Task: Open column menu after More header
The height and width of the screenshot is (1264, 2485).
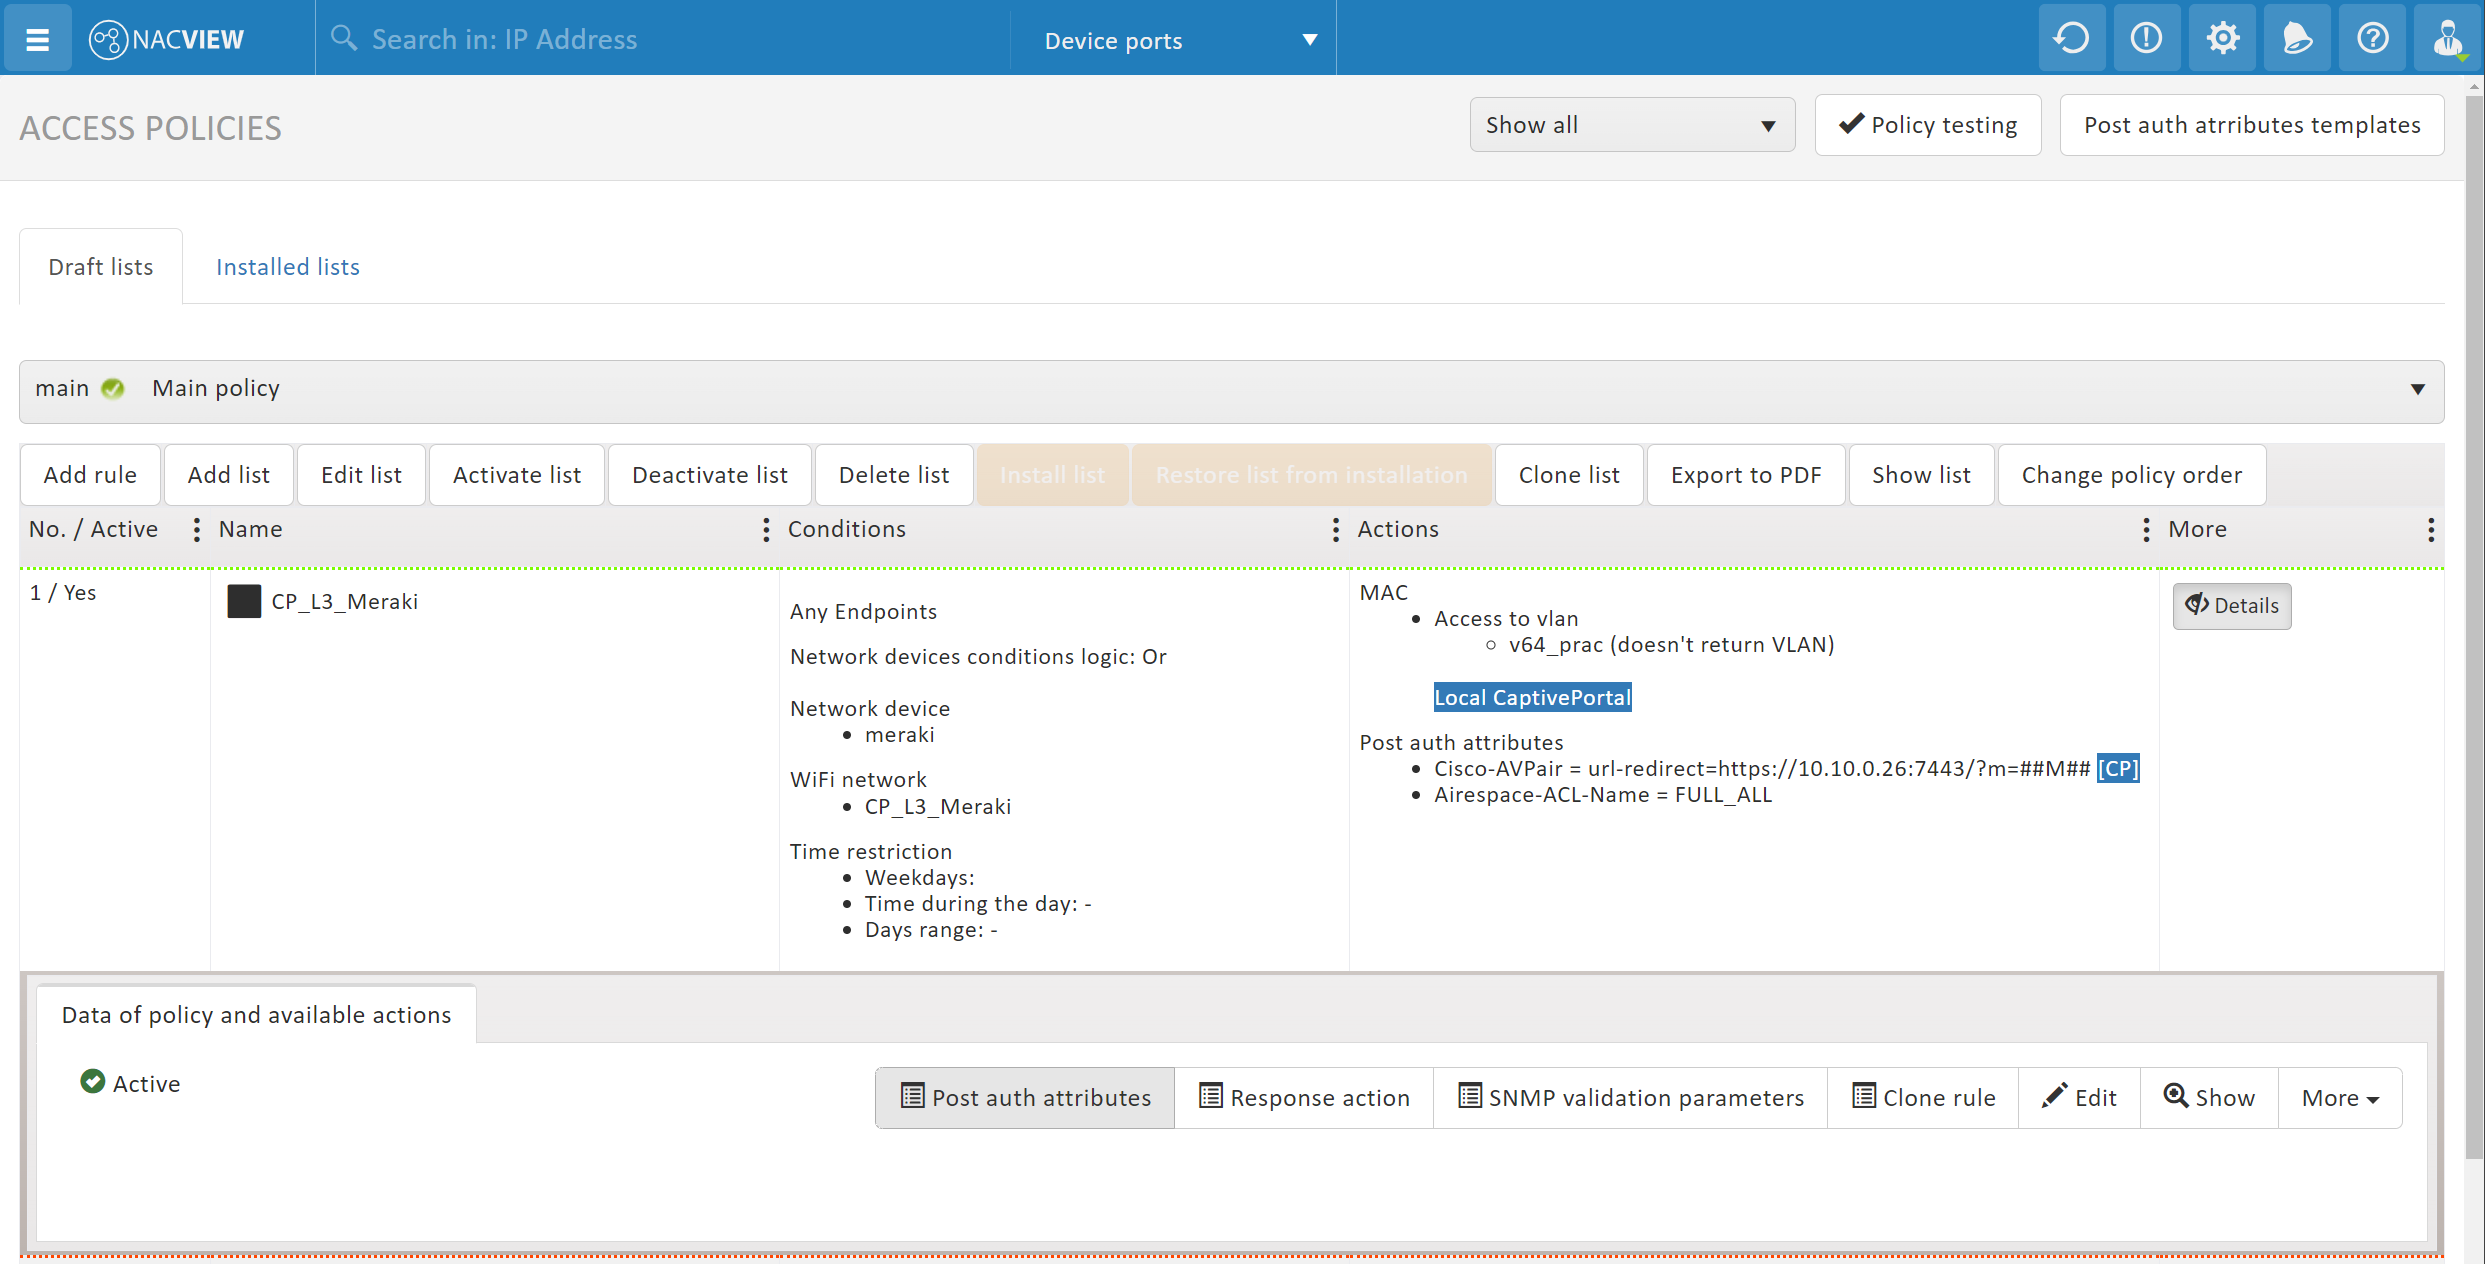Action: 2431,530
